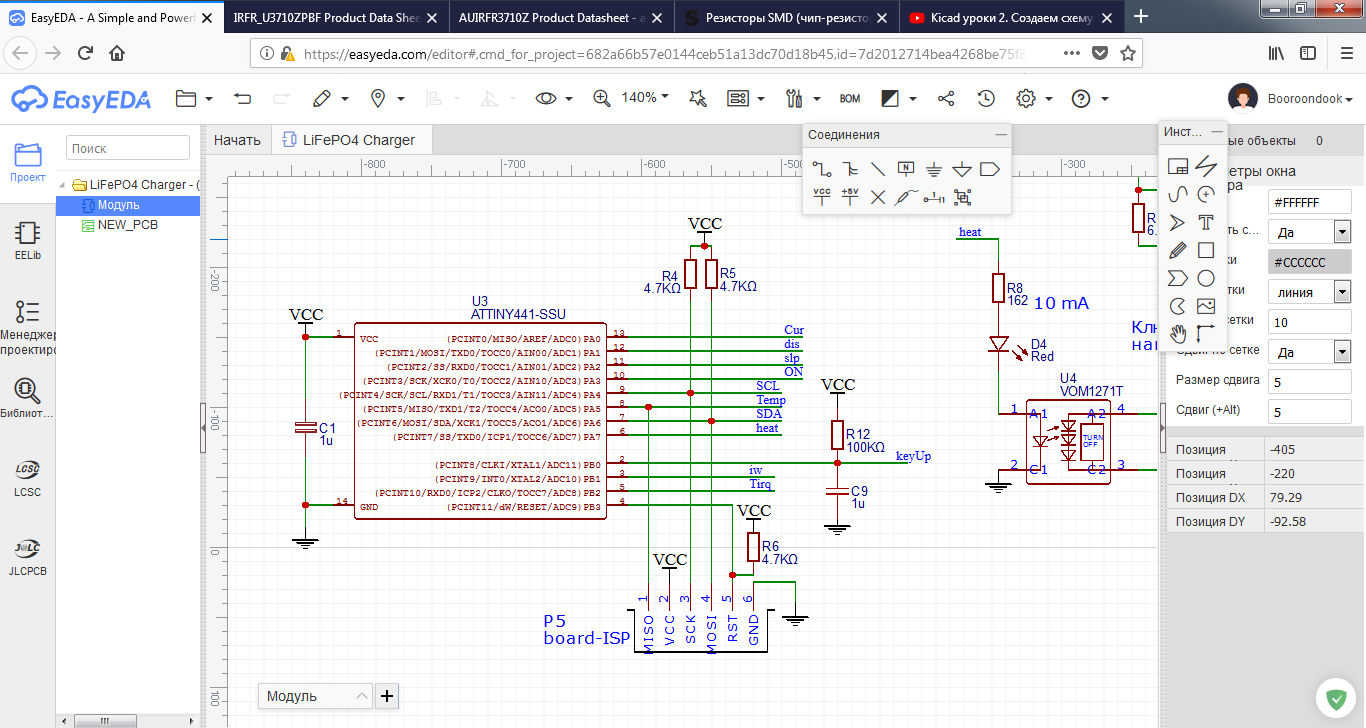
Task: Open the Sheet Setting drawing tool
Action: pyautogui.click(x=1178, y=166)
